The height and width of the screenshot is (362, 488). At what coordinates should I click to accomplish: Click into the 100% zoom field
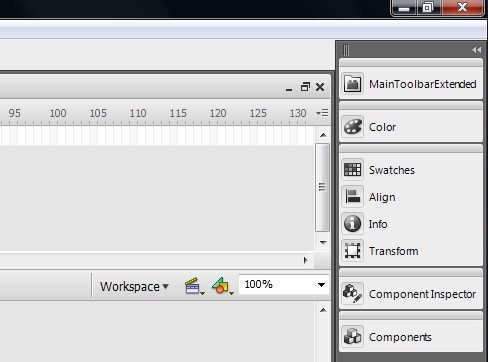[277, 284]
